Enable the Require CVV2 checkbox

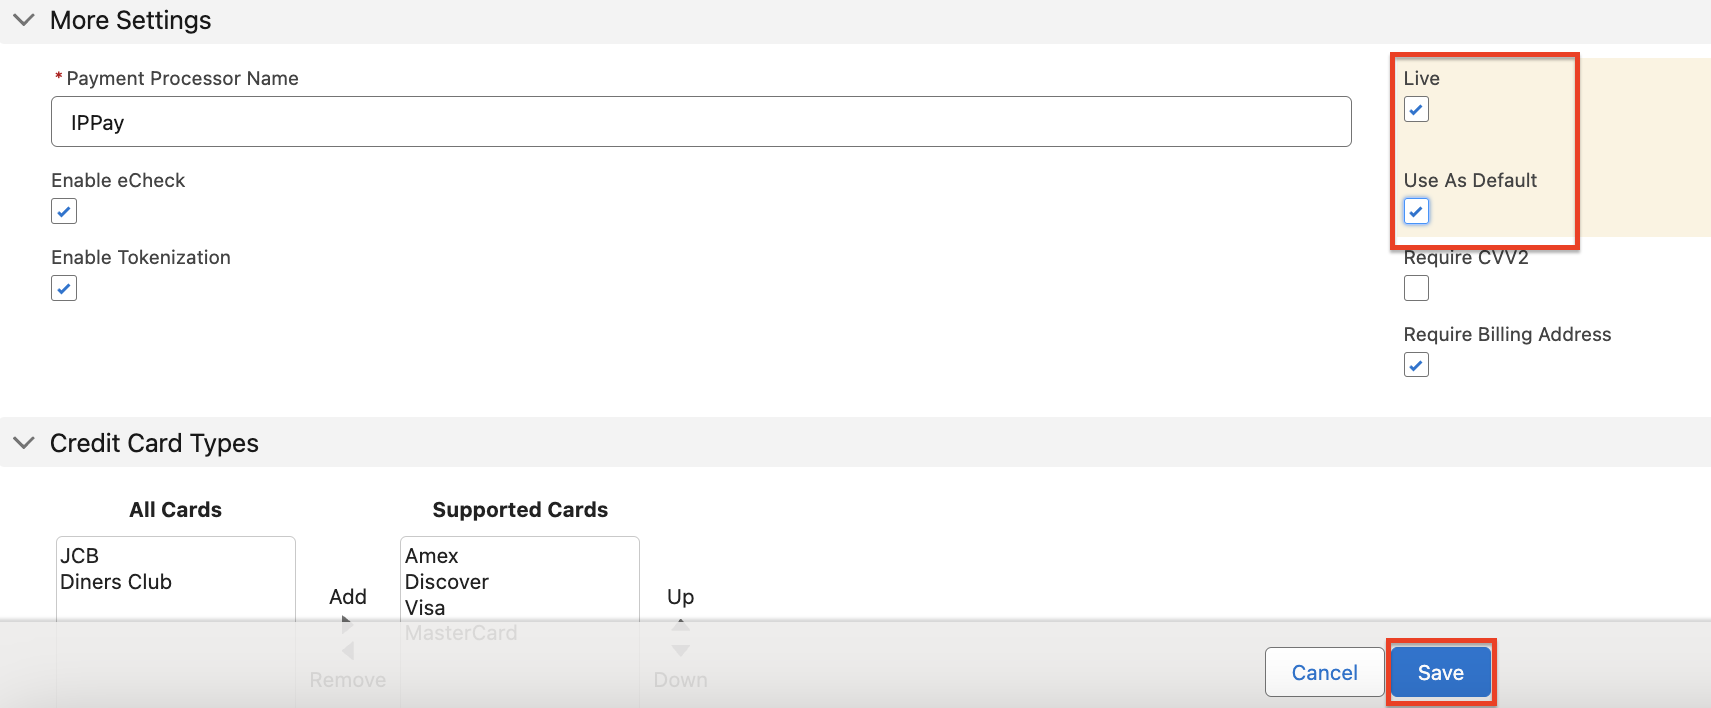click(1416, 288)
